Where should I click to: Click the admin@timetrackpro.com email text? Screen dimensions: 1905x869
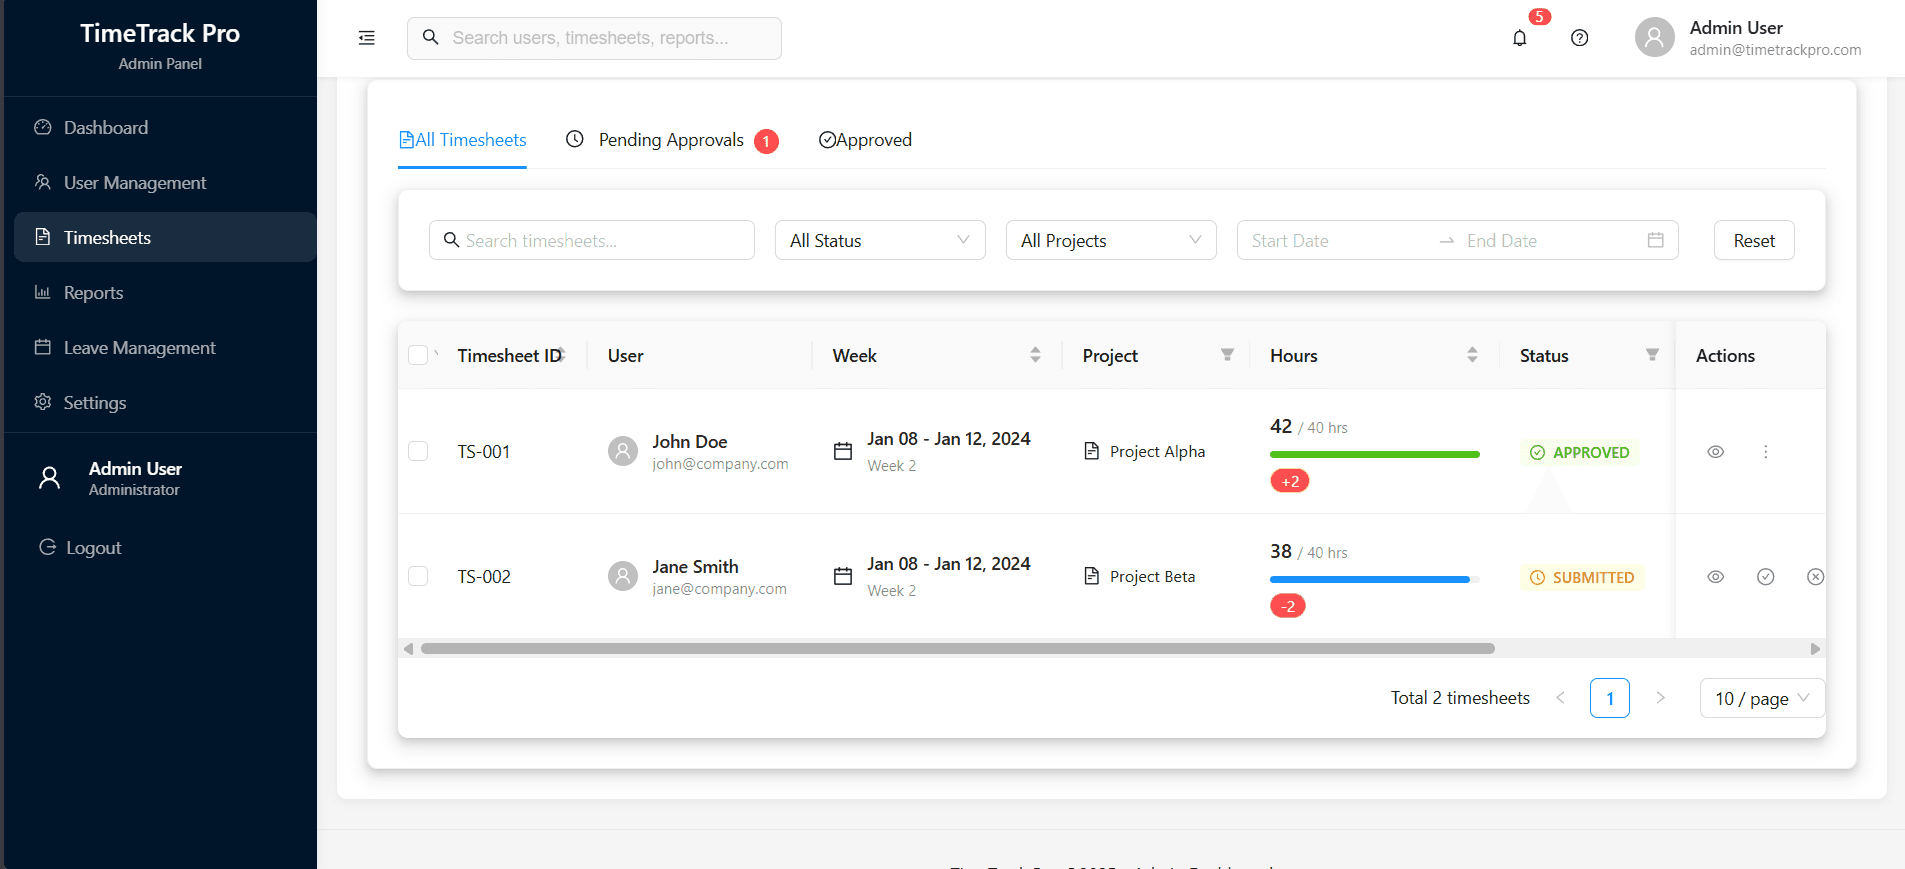coord(1775,50)
